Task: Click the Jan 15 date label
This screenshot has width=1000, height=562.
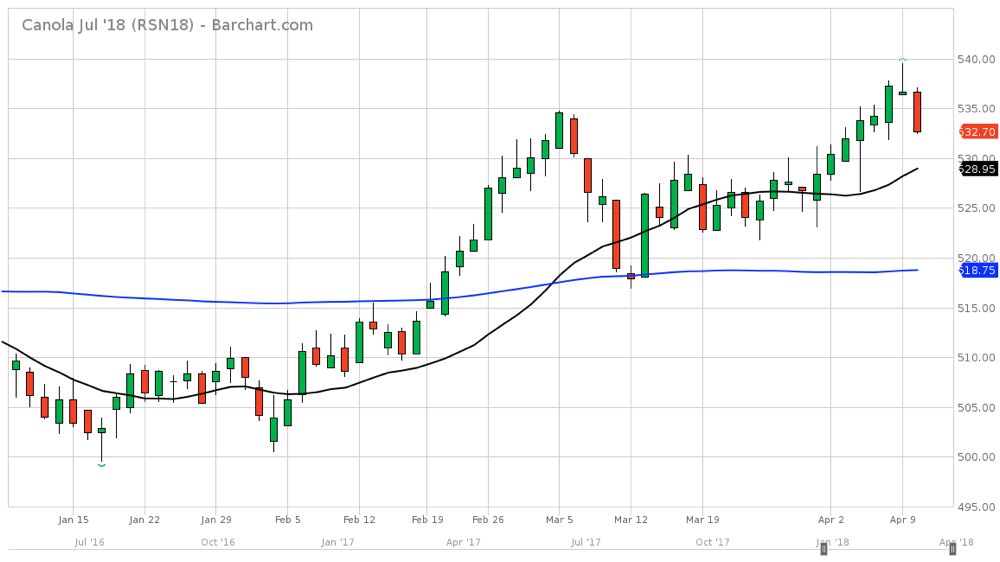Action: (x=73, y=519)
